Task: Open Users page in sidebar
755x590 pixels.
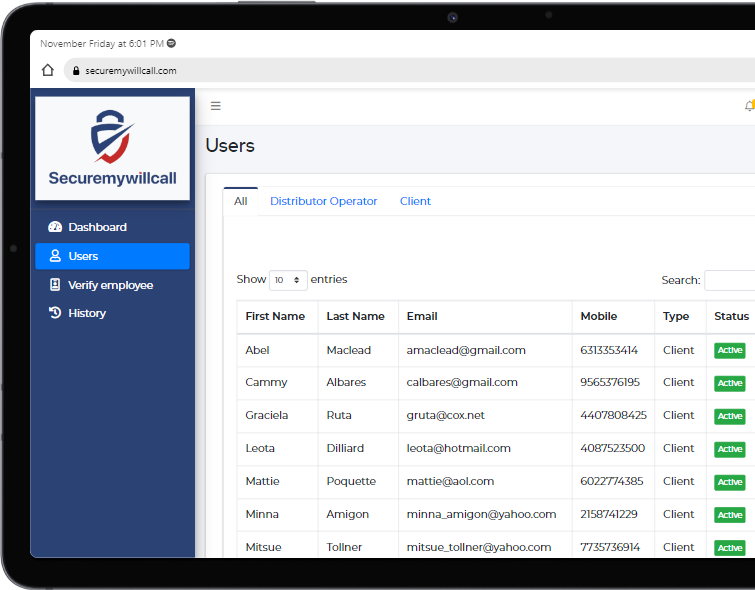Action: (x=112, y=256)
